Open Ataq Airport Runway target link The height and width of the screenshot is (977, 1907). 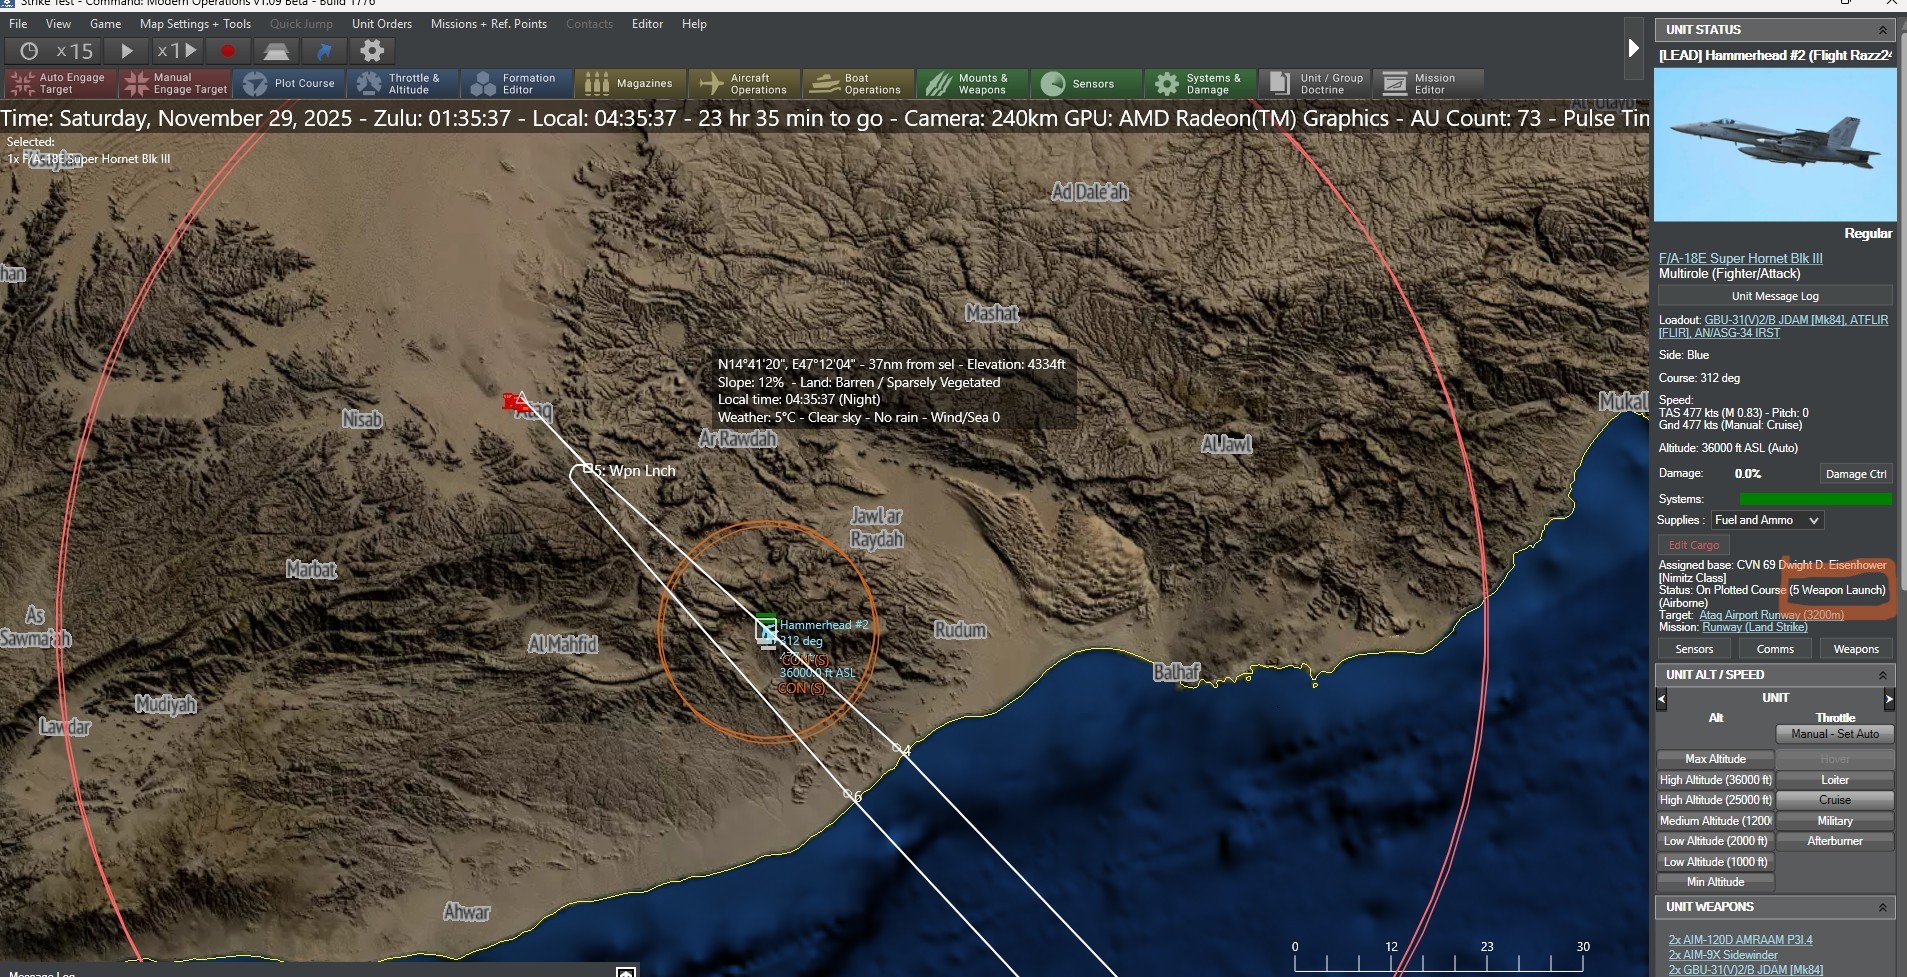tap(1771, 615)
